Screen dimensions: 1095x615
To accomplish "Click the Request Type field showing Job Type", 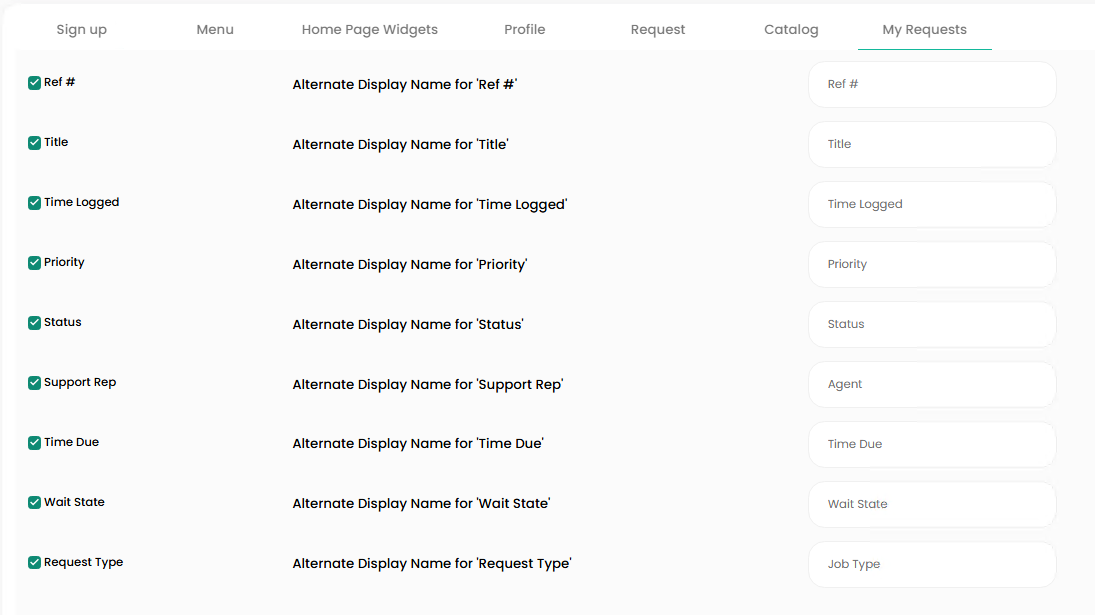I will coord(931,565).
